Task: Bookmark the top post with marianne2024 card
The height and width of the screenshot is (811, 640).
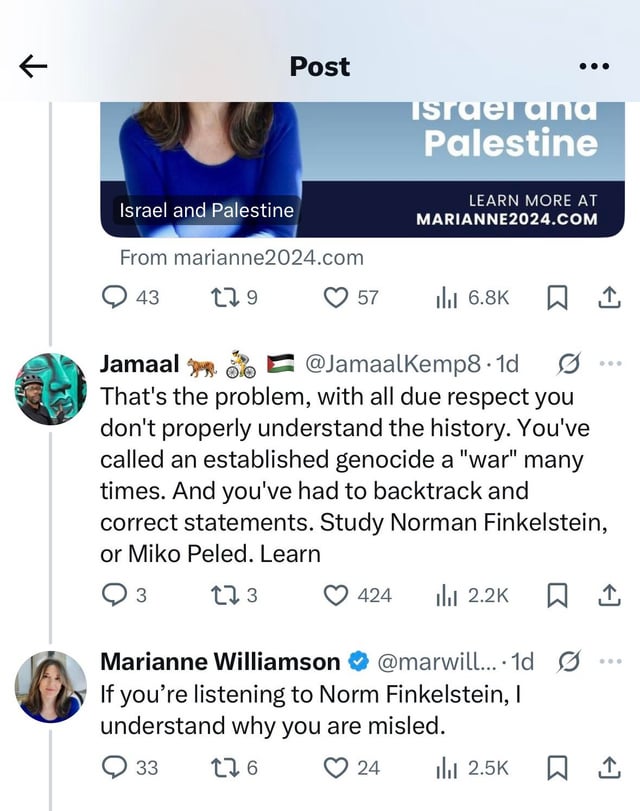Action: pos(557,298)
